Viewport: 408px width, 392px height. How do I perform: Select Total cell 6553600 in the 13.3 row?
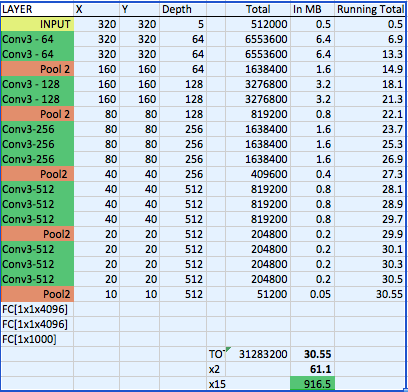point(258,54)
